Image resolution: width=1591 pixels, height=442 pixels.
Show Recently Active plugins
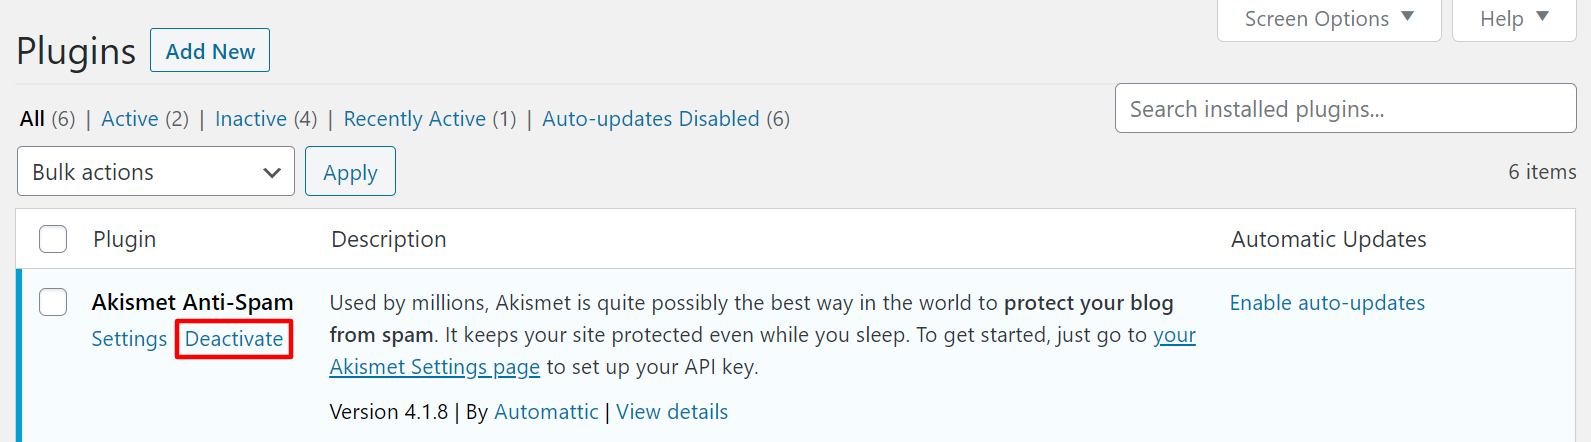point(414,119)
